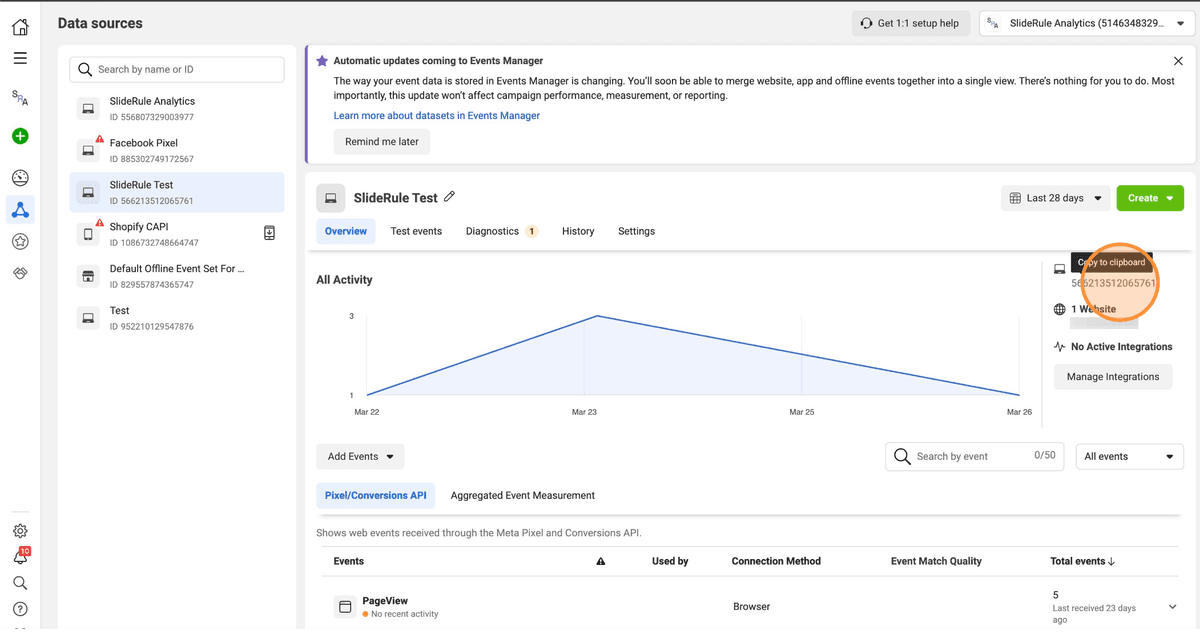This screenshot has width=1200, height=641.
Task: Open the hamburger menu icon
Action: [20, 58]
